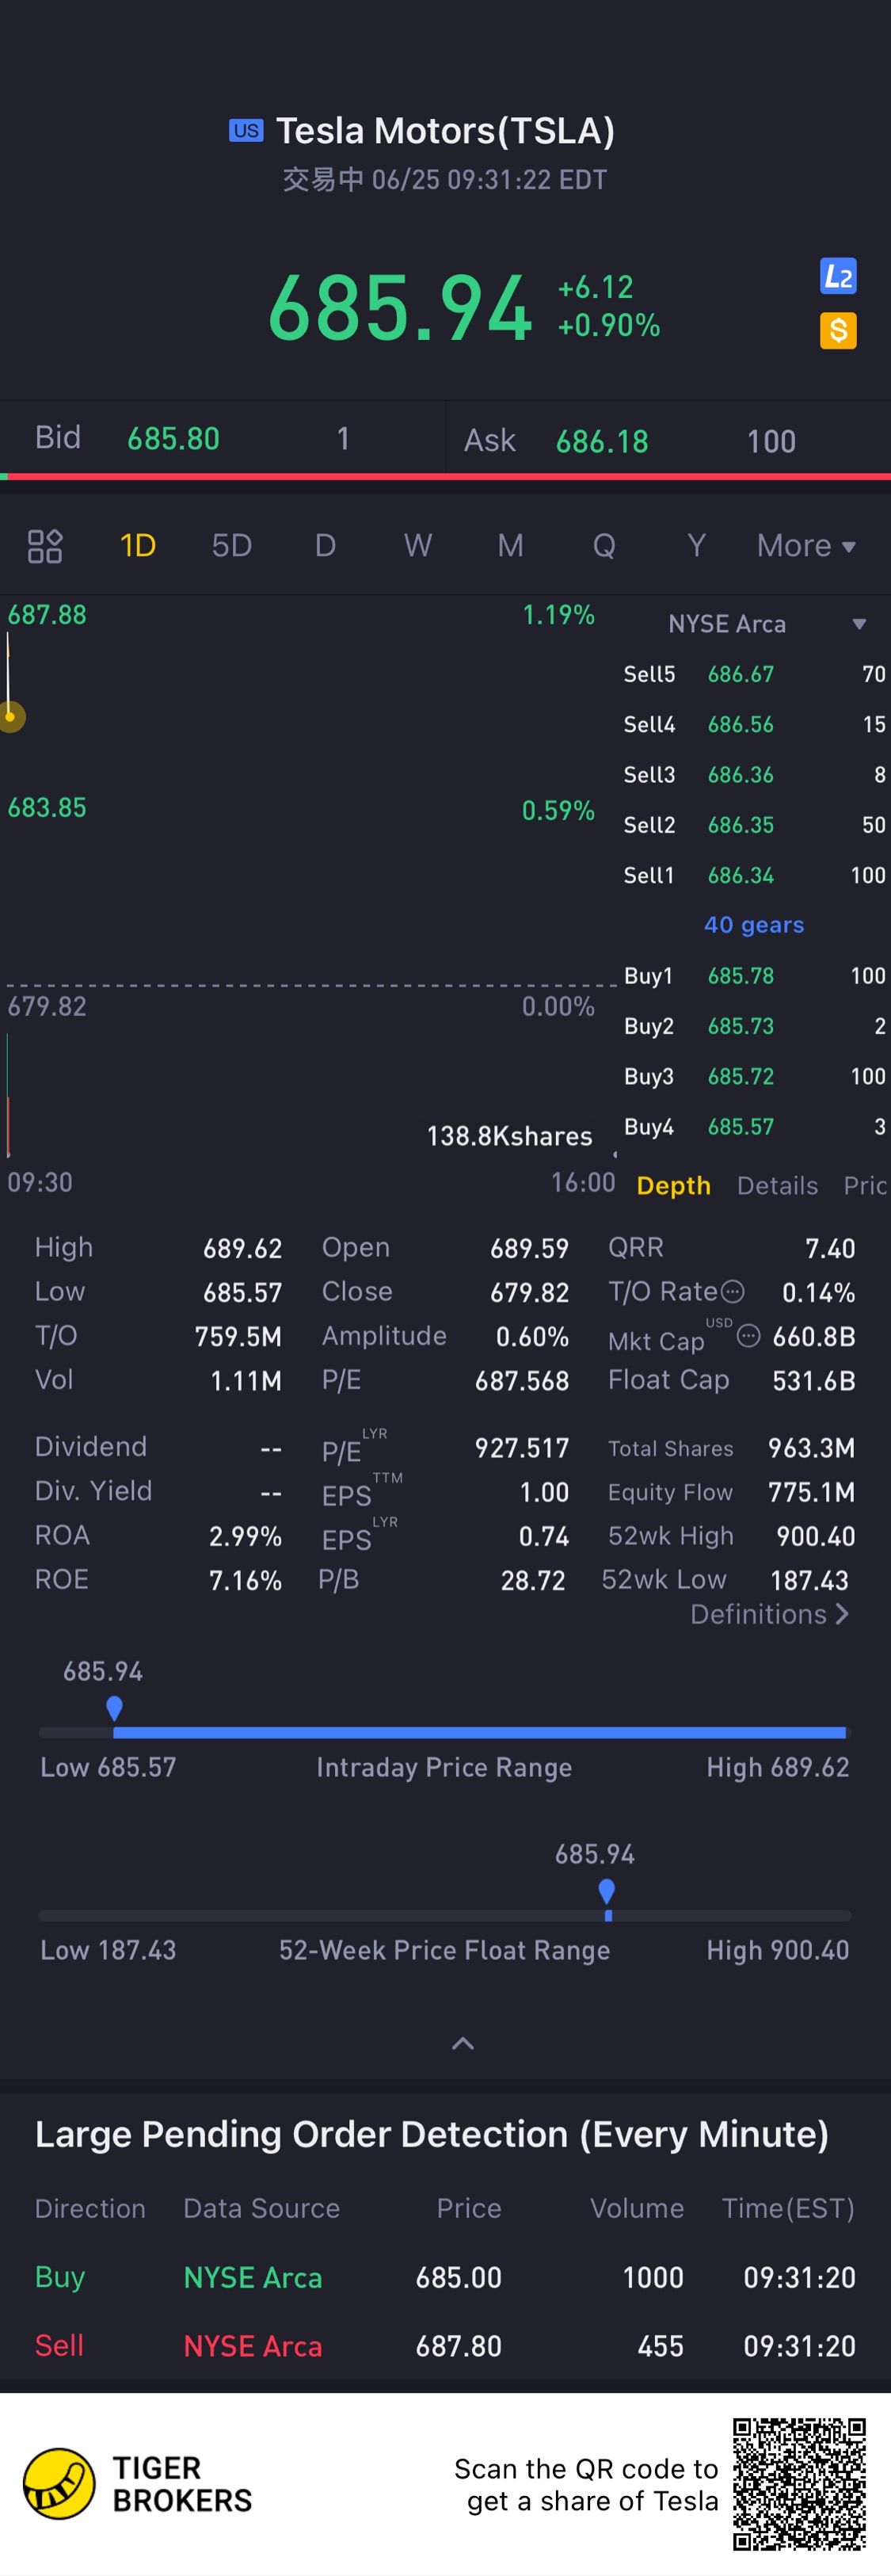The image size is (891, 2576).
Task: Tap the Buy1 row at 685.78
Action: (754, 976)
